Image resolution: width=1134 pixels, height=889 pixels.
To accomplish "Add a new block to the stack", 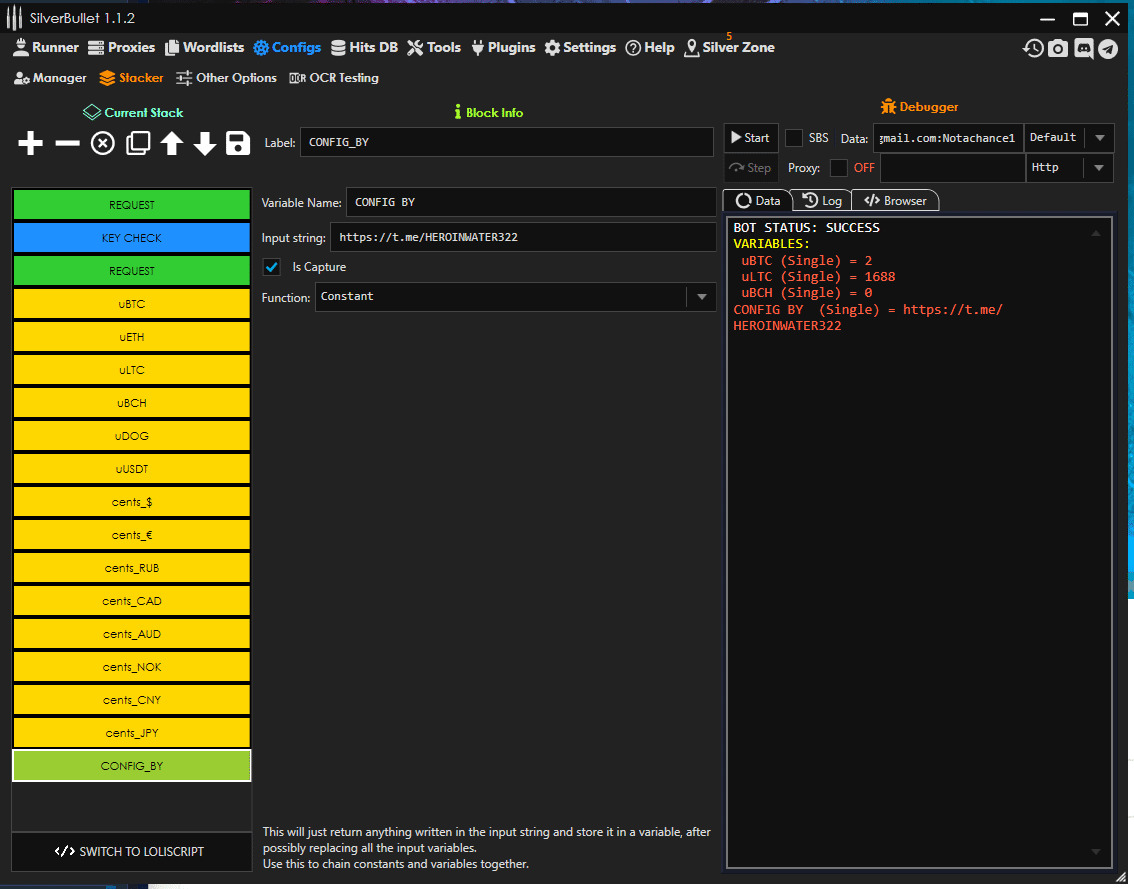I will tap(31, 144).
